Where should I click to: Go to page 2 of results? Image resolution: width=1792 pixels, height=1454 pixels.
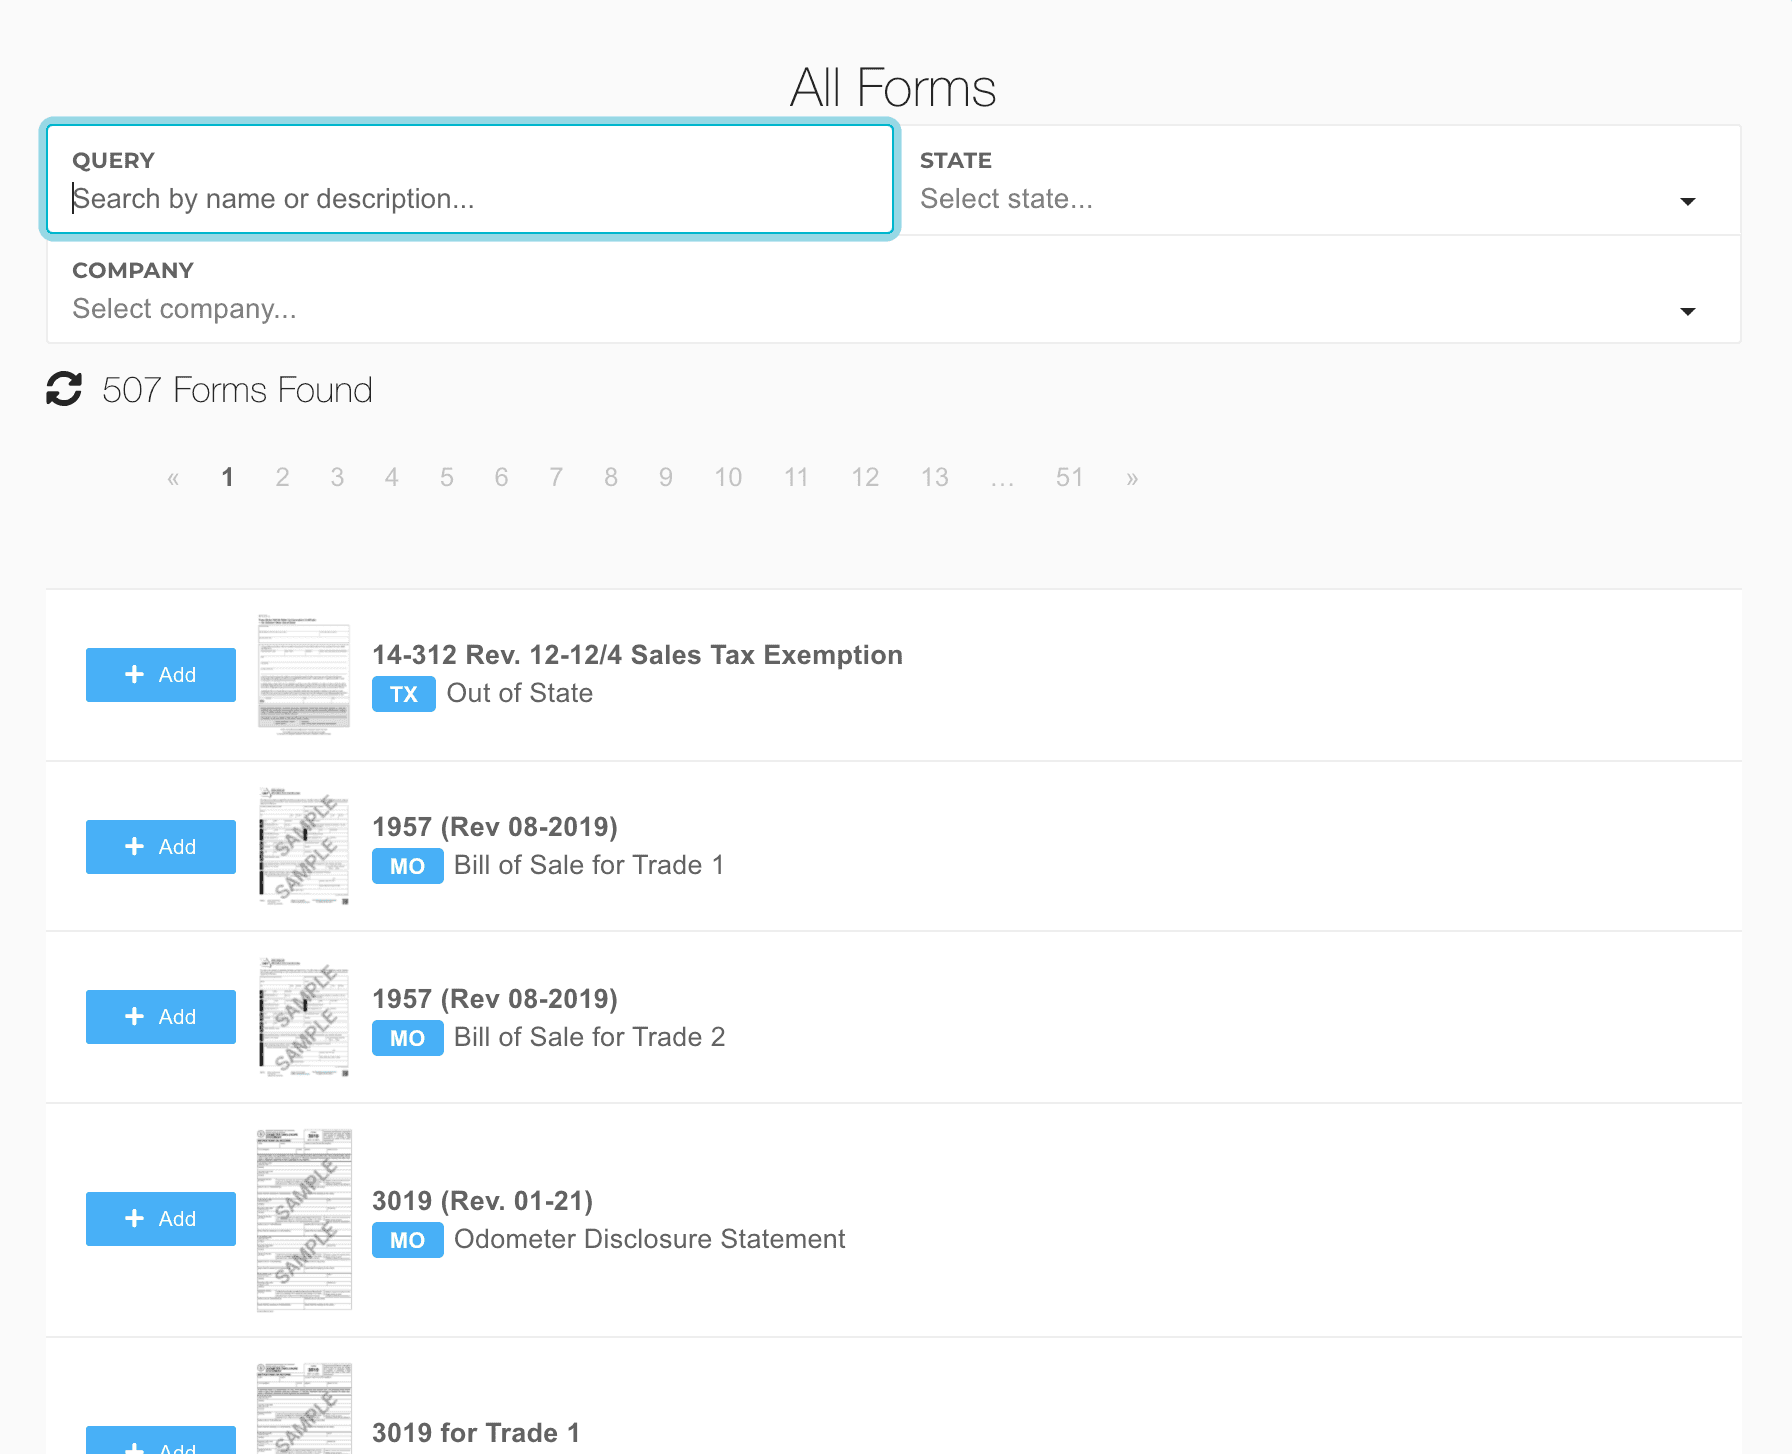point(283,478)
